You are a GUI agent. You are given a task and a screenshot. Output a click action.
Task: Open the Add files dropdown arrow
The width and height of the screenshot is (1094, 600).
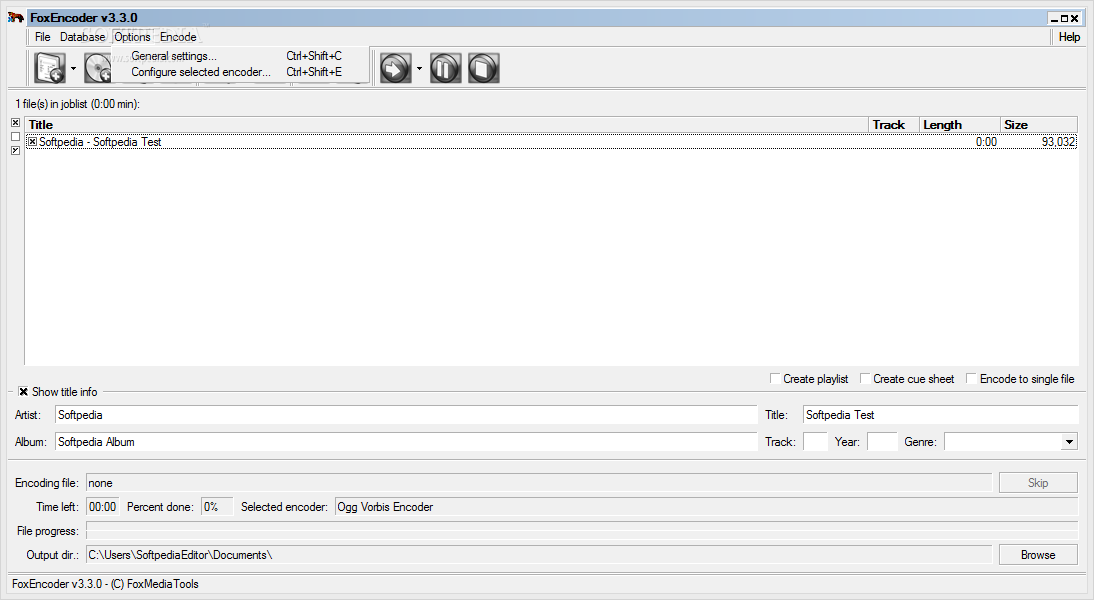point(73,68)
